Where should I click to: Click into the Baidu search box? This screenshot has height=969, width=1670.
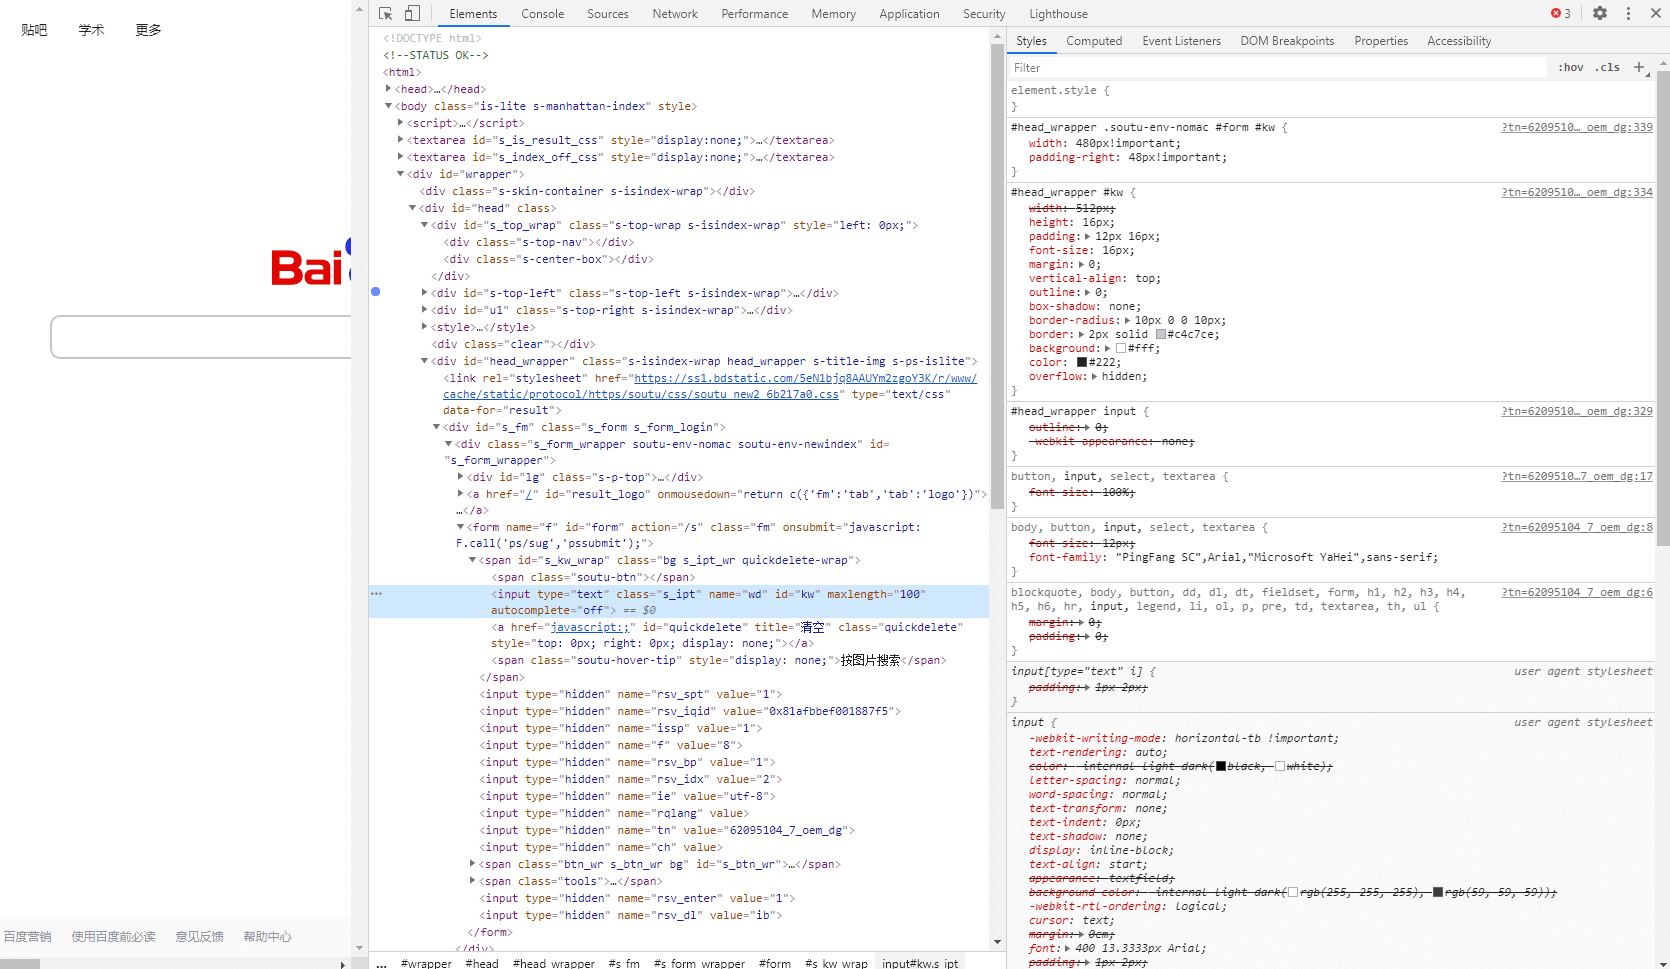point(201,337)
